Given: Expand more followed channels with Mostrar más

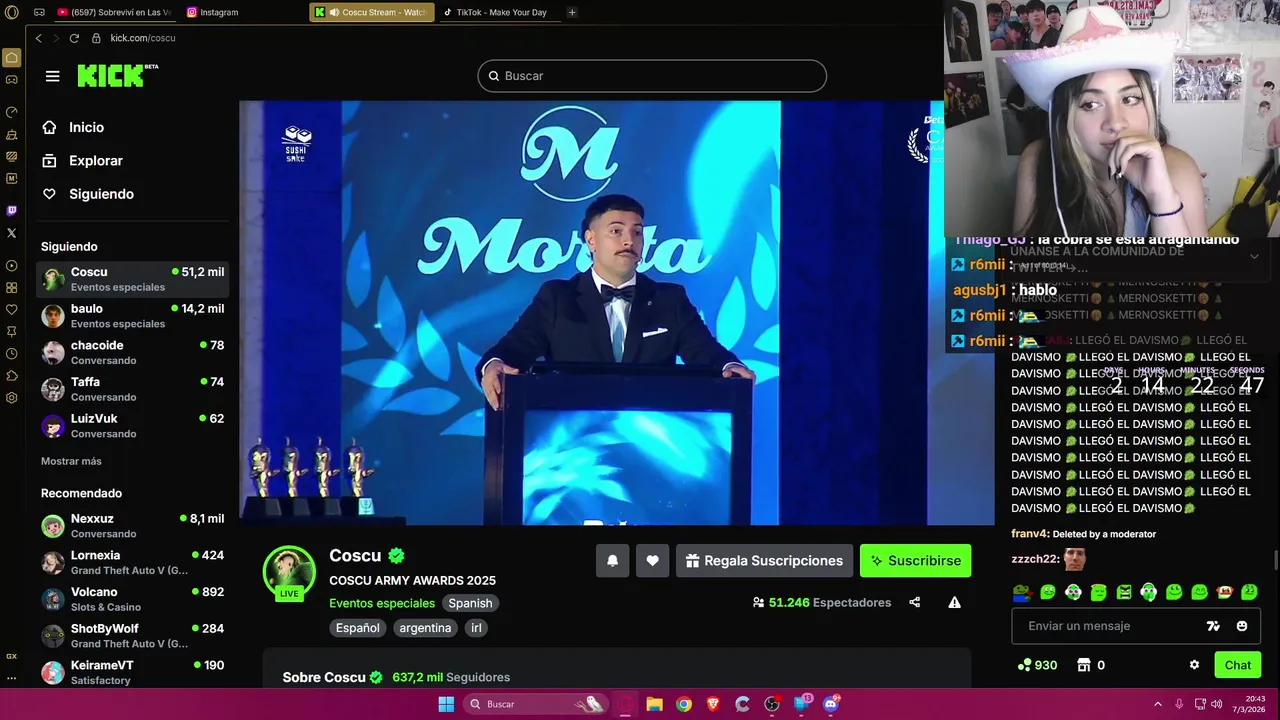Looking at the screenshot, I should [71, 461].
